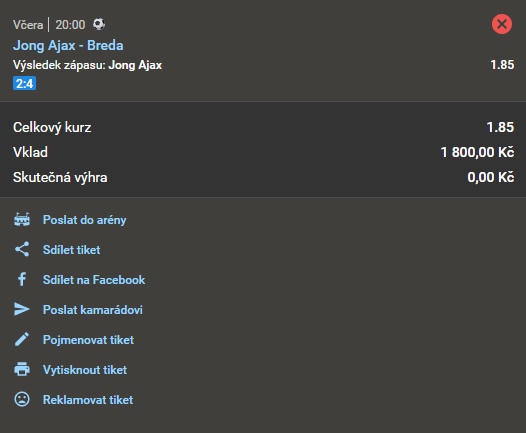526x433 pixels.
Task: Open the Jong Ajax - Breda match link
Action: [x=68, y=45]
